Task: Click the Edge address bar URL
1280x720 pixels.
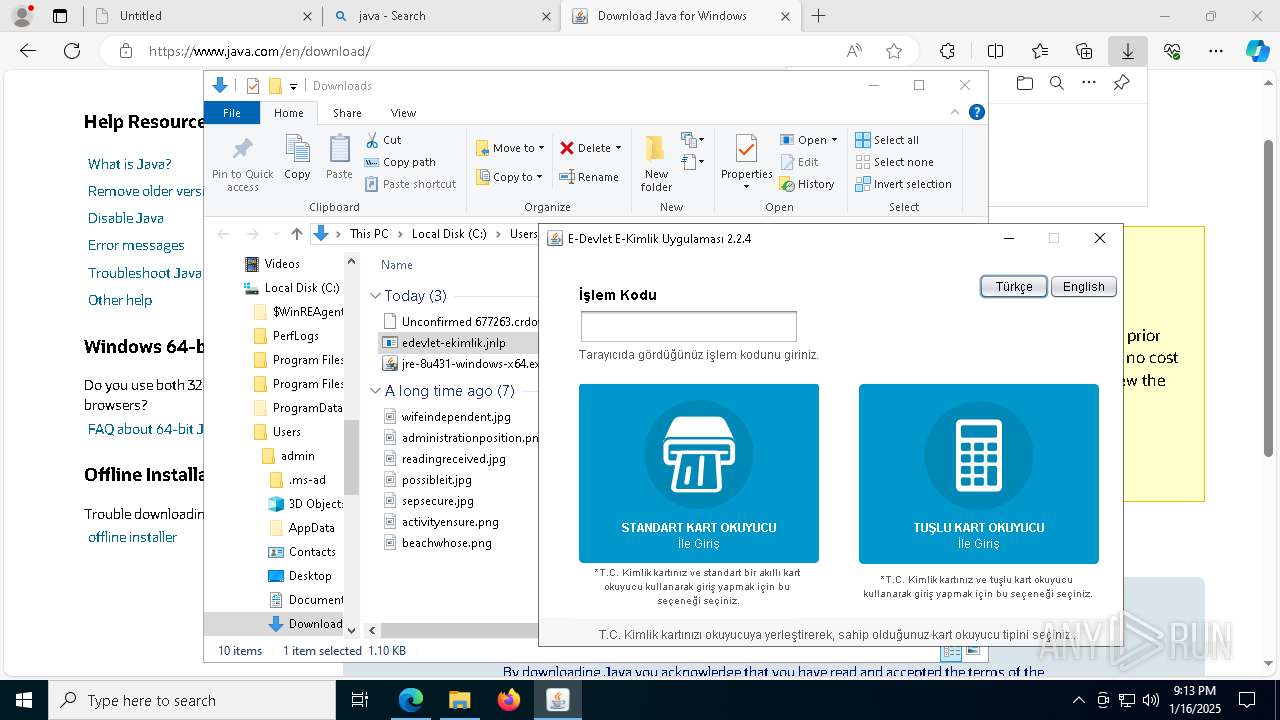Action: 260,51
